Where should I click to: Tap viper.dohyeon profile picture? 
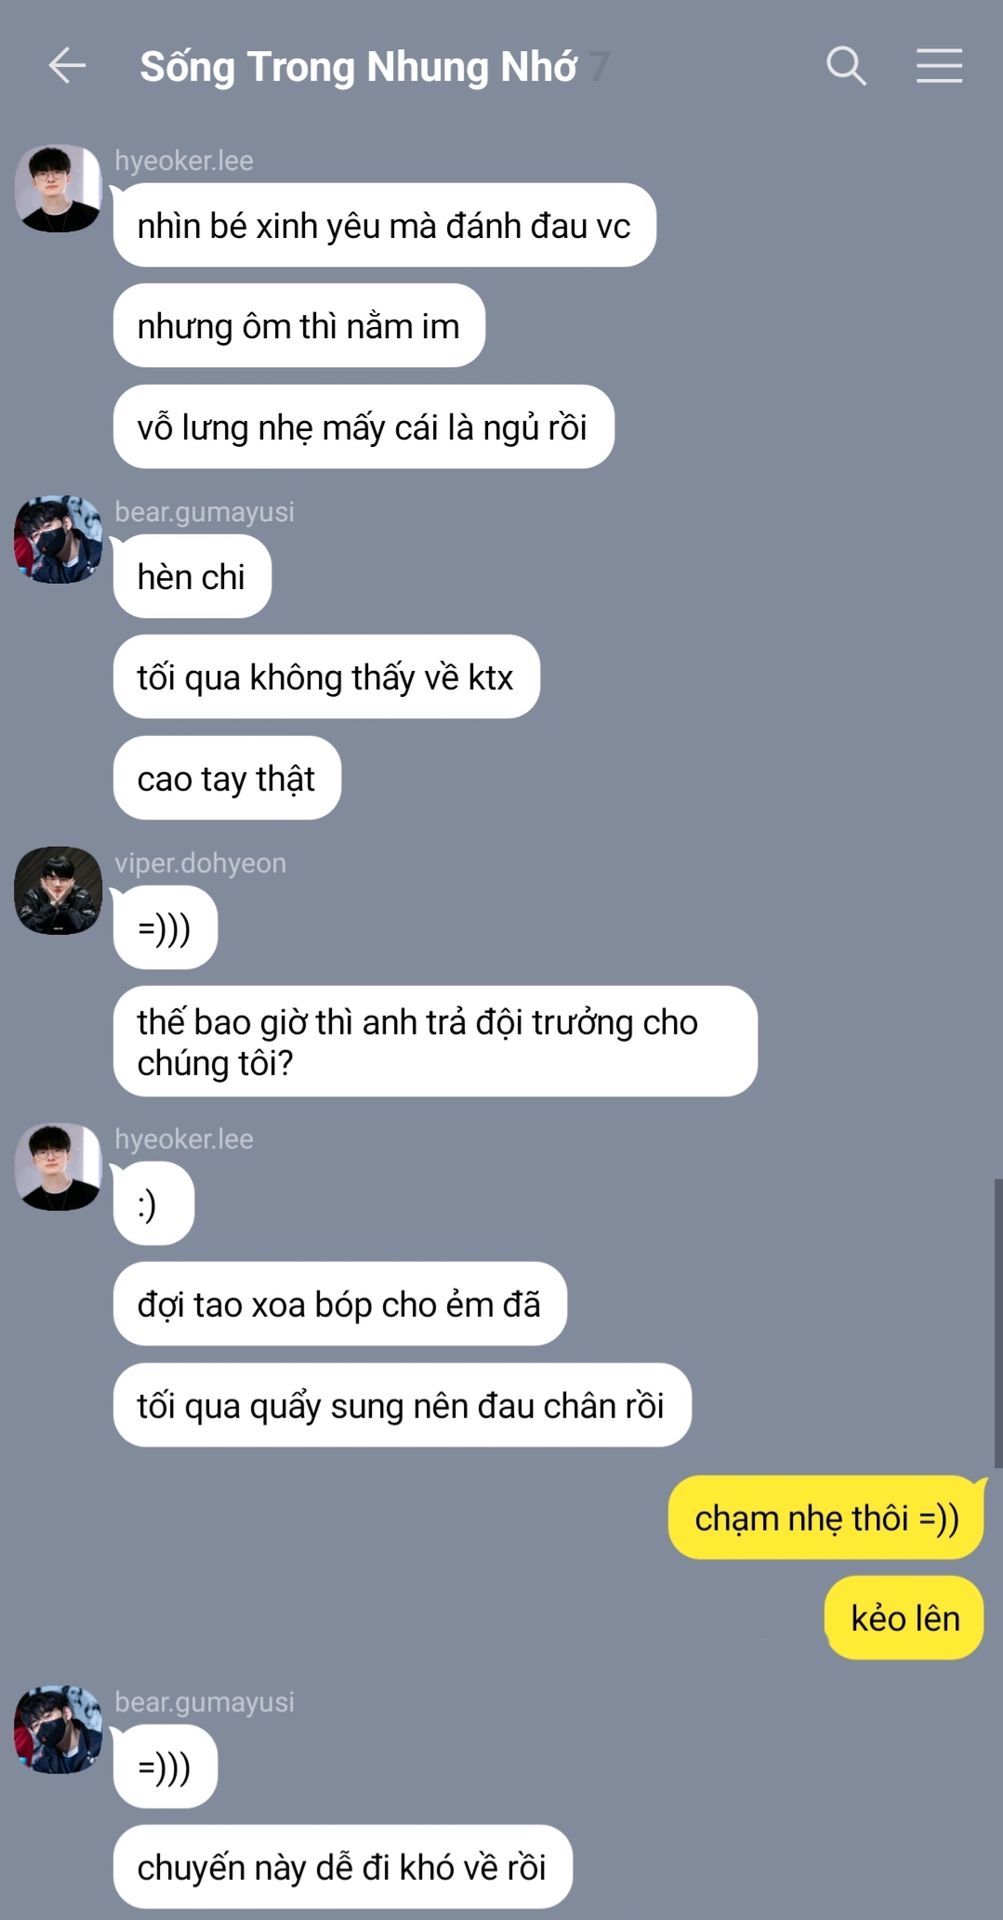58,891
